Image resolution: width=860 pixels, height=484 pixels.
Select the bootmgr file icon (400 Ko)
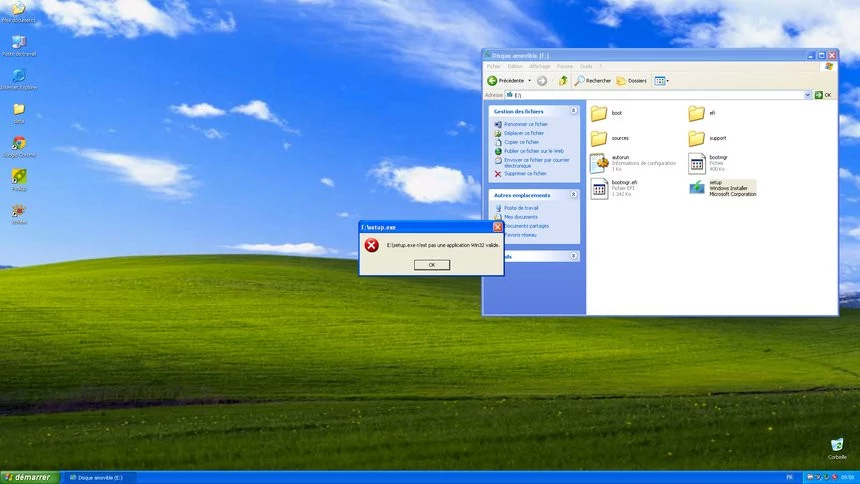697,163
